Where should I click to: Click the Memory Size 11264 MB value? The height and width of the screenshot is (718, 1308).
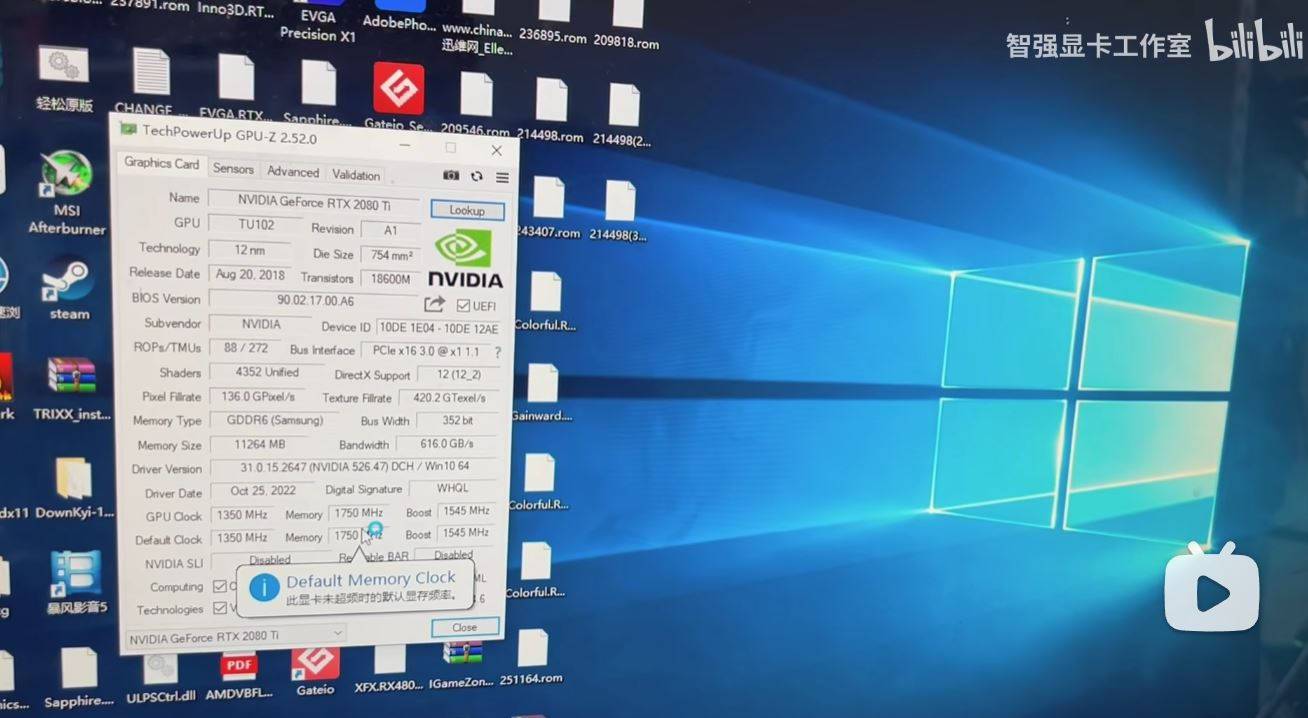[x=260, y=444]
